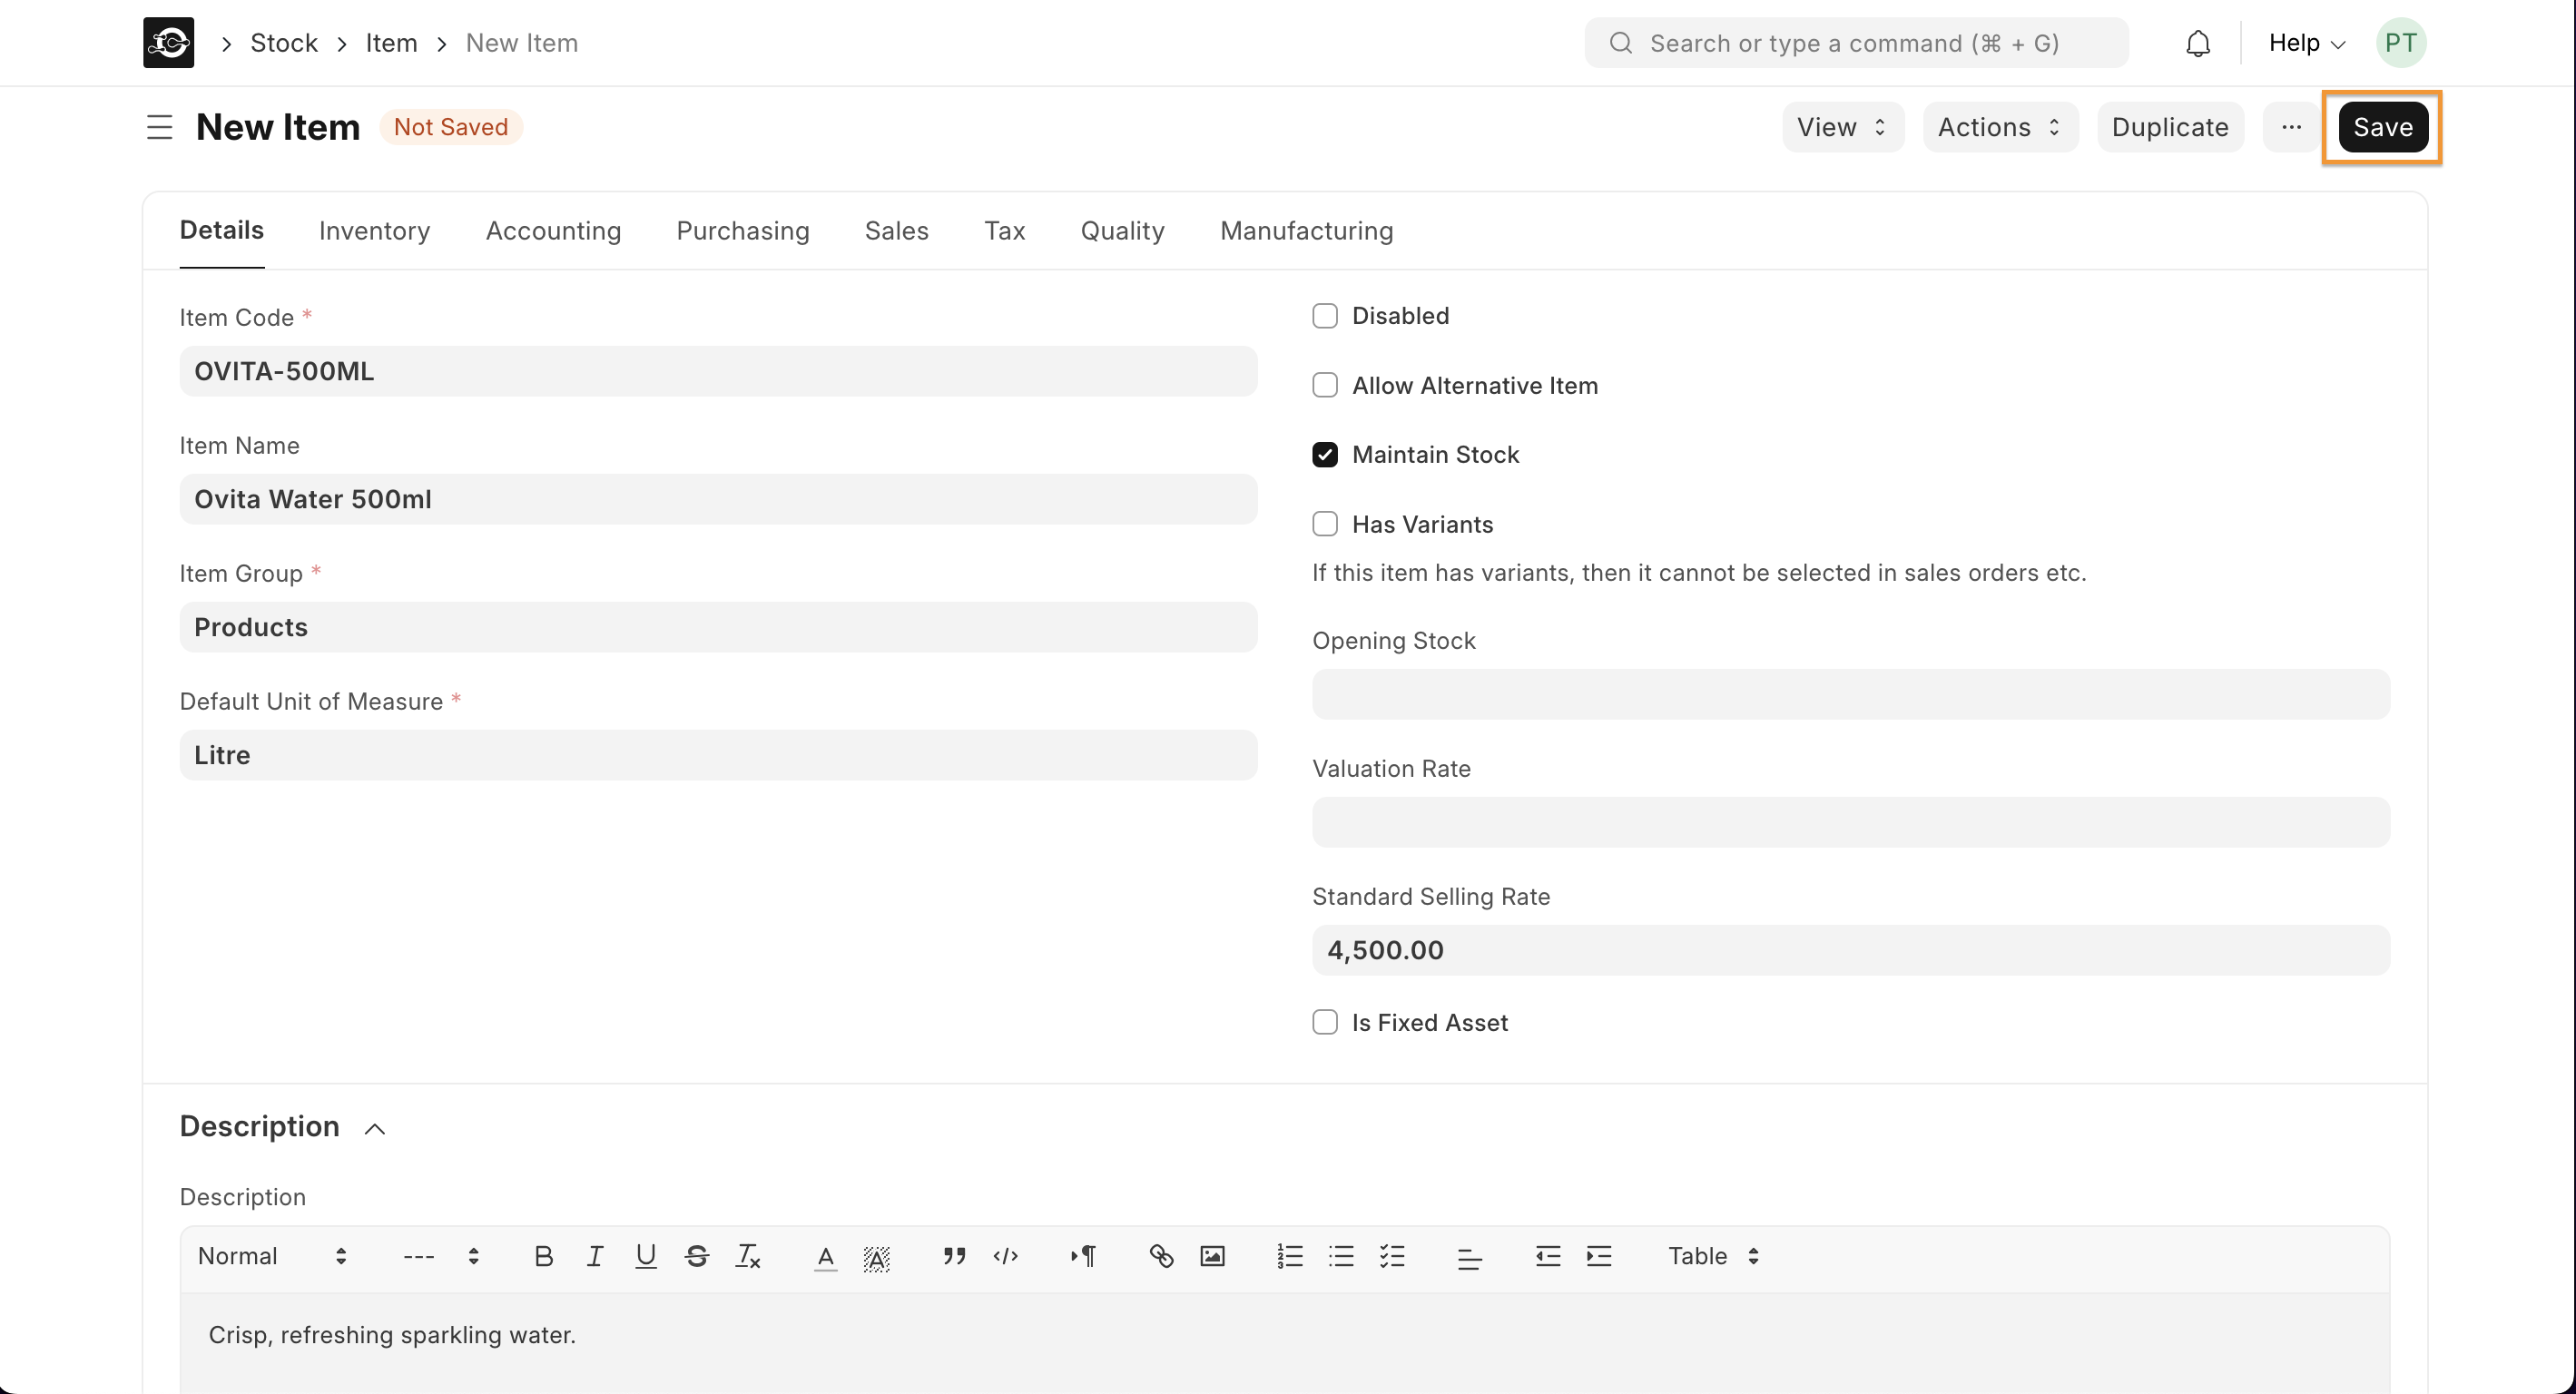Enable the Disabled checkbox
This screenshot has width=2576, height=1394.
click(1324, 315)
